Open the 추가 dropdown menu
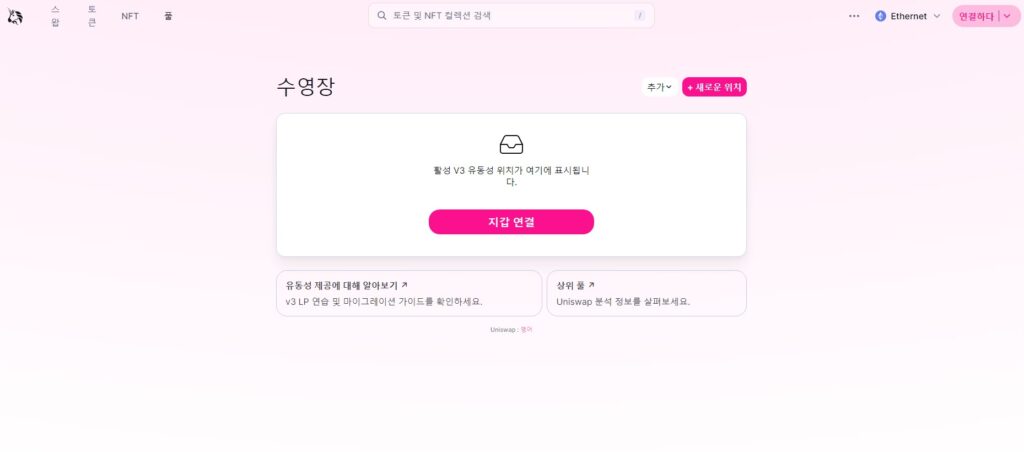 point(660,87)
